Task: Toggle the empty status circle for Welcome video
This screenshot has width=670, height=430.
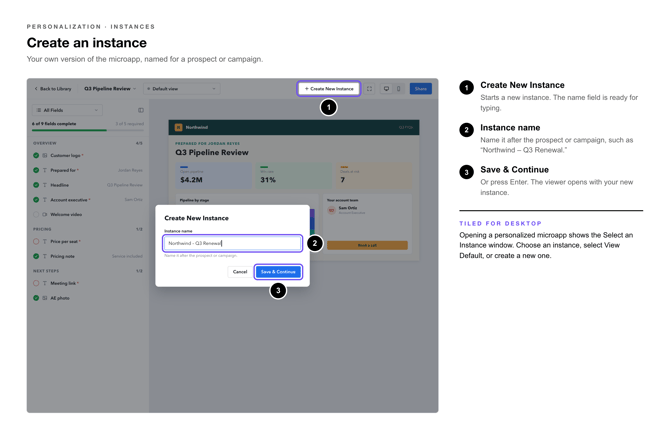Action: pos(36,215)
